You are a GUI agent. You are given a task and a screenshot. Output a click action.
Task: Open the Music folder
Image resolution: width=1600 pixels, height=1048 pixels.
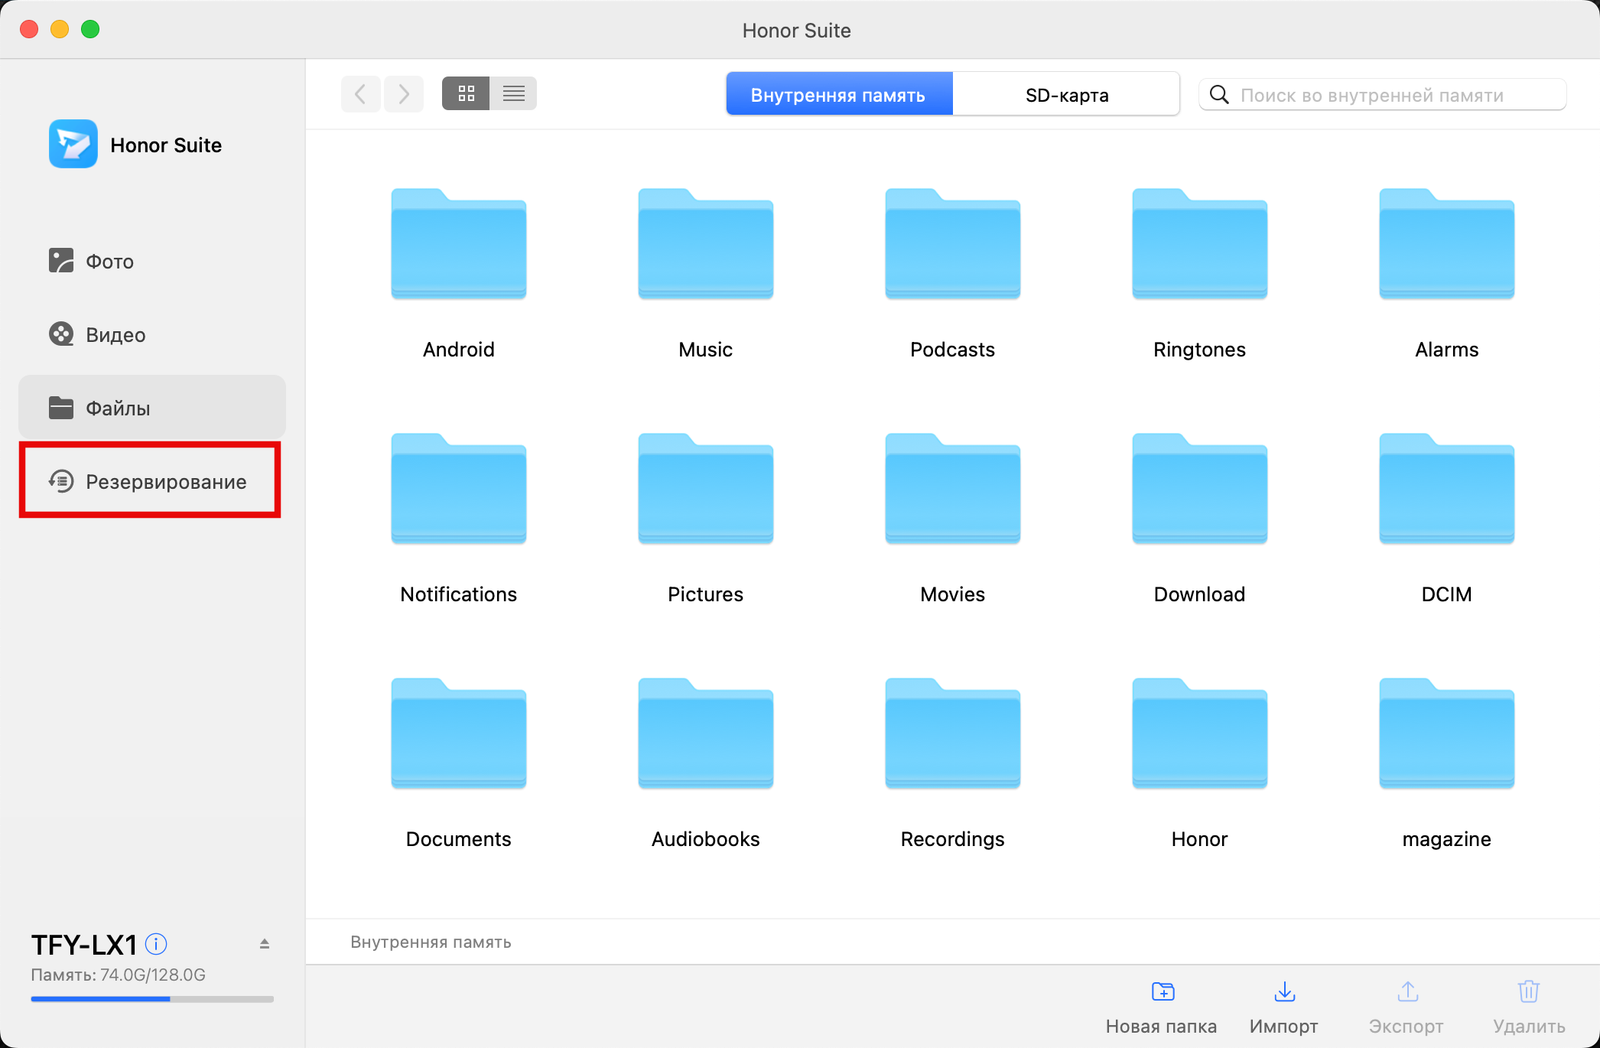coord(705,244)
